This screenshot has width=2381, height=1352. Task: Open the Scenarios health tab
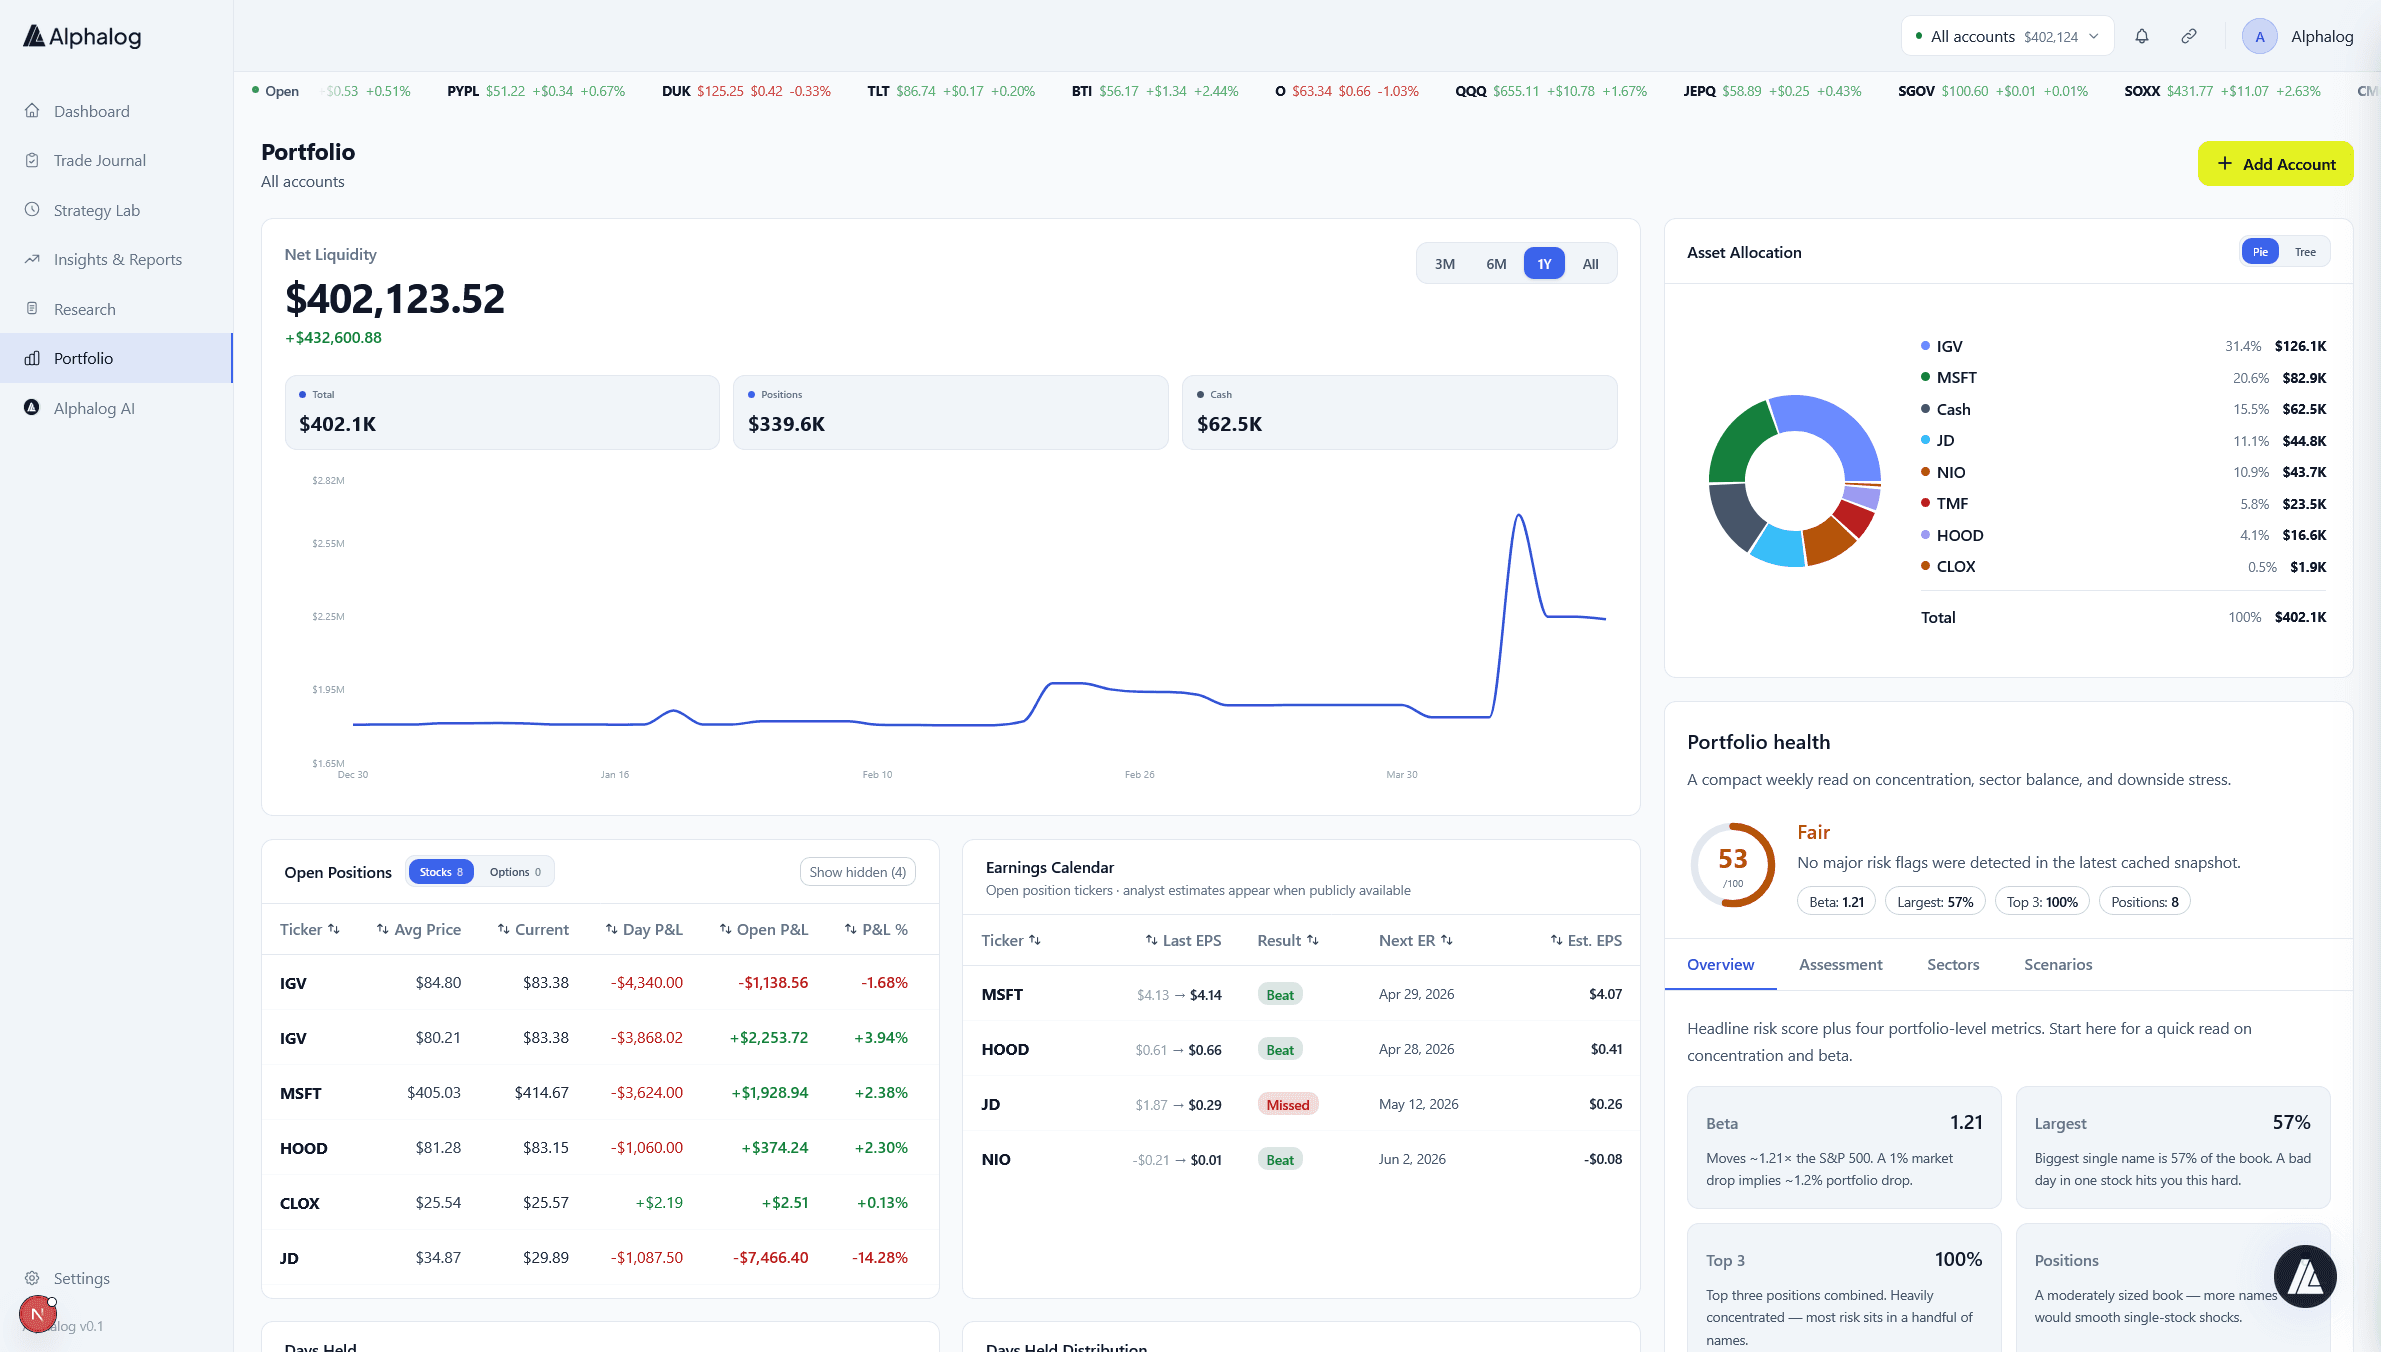tap(2058, 964)
